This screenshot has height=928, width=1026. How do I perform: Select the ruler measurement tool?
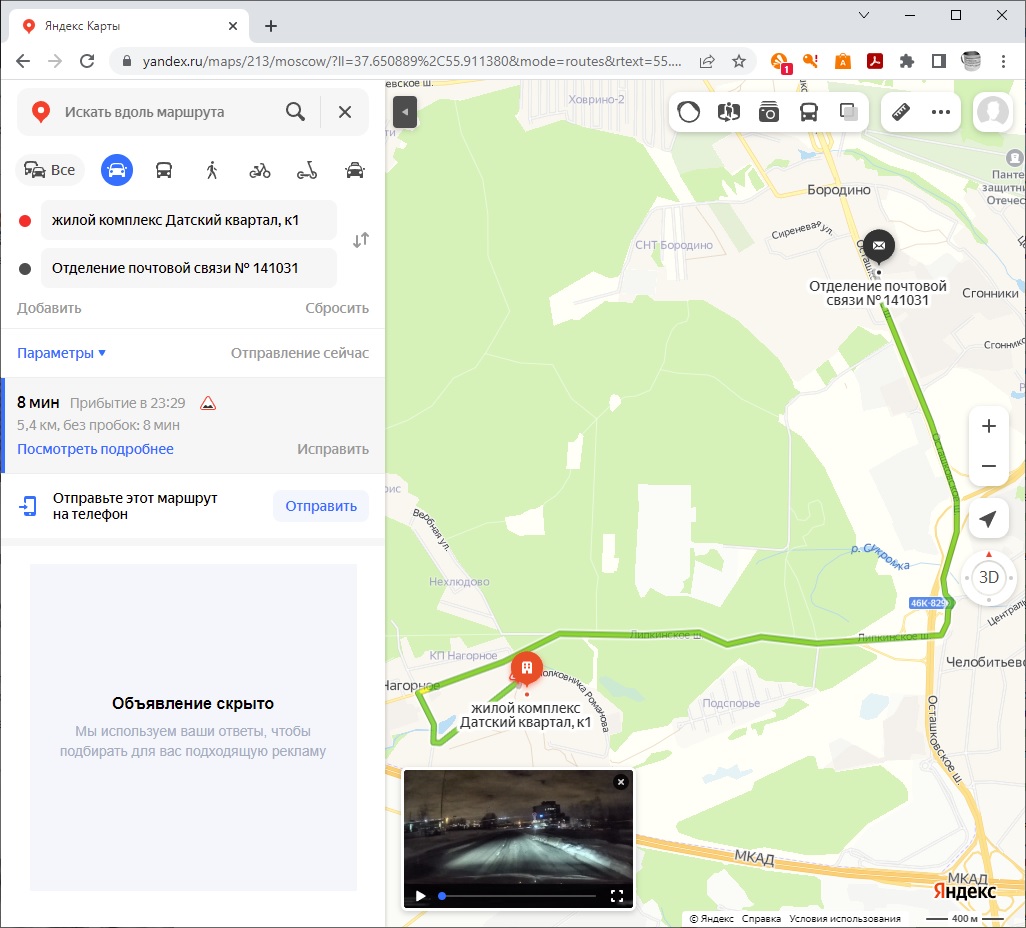pos(901,113)
